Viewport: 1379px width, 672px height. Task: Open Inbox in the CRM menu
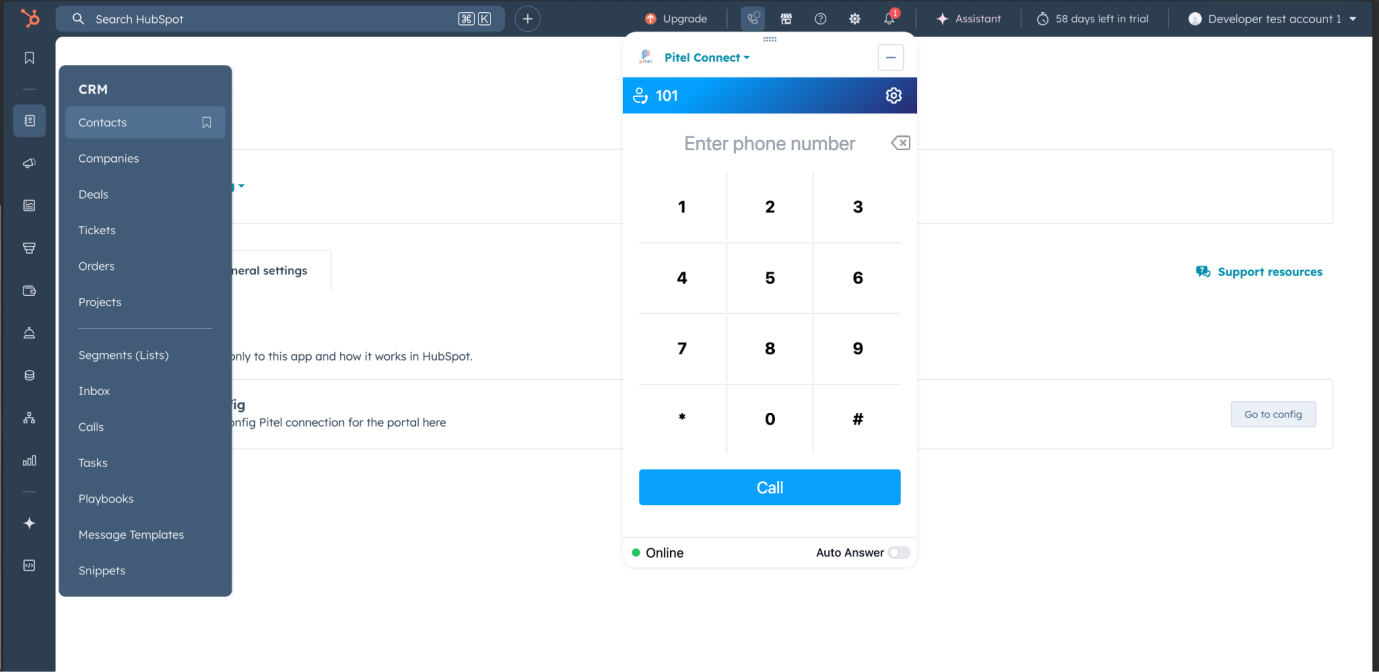(94, 391)
